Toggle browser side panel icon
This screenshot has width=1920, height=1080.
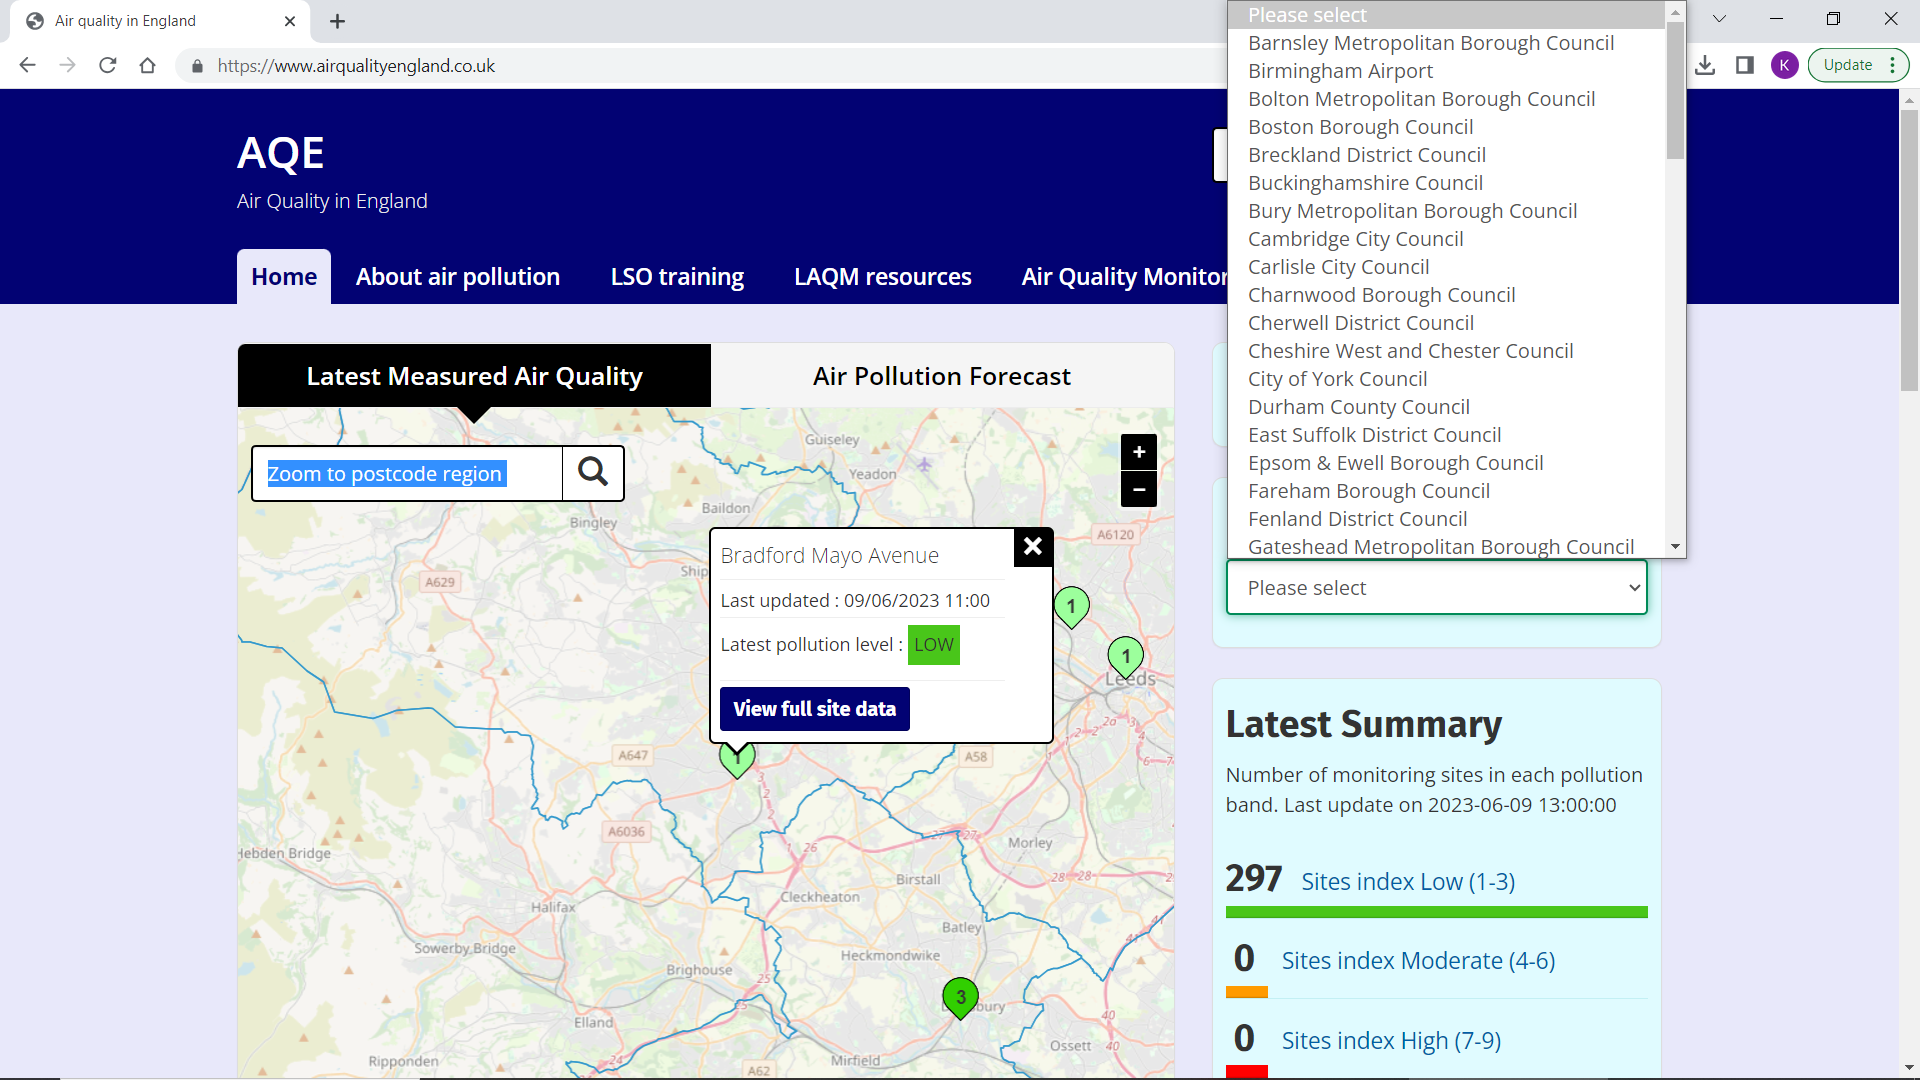point(1744,66)
